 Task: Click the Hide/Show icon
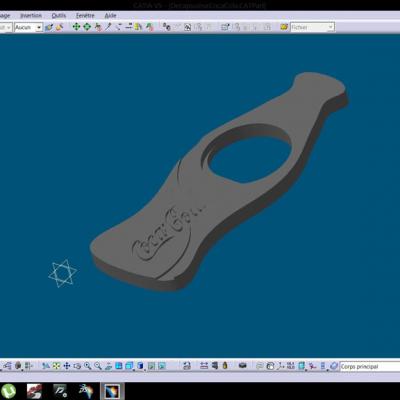coord(151,366)
